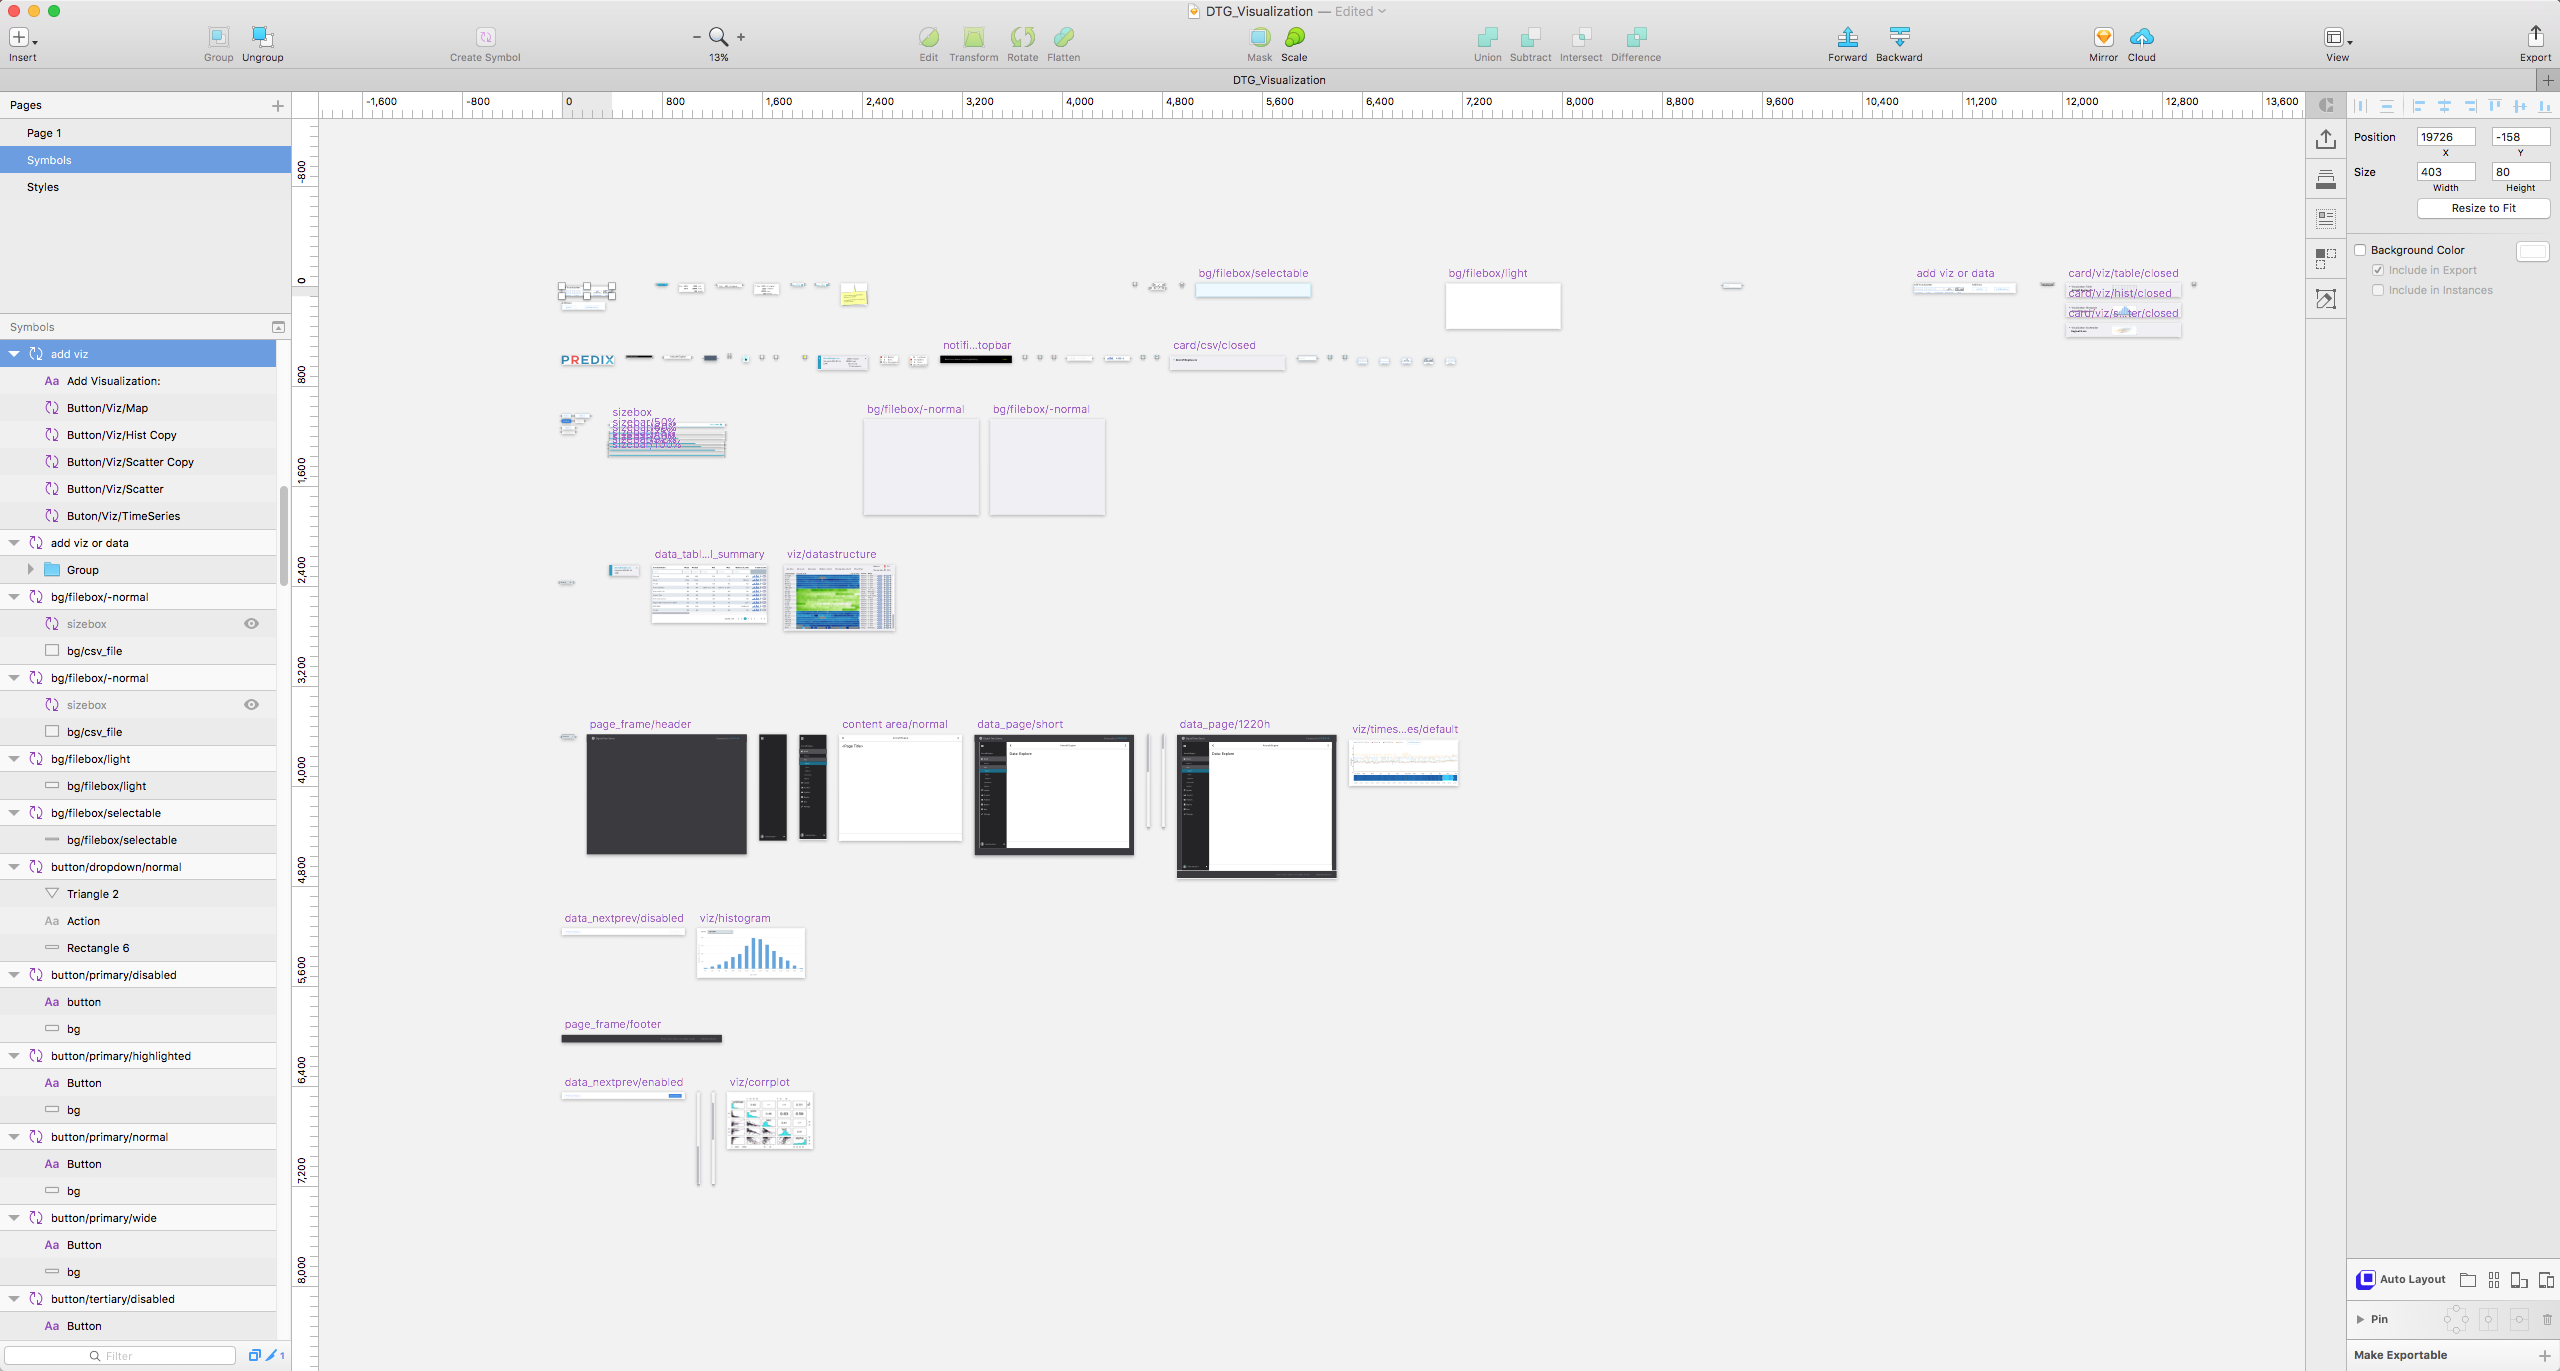
Task: Apply the Difference boolean operation
Action: click(x=1636, y=37)
